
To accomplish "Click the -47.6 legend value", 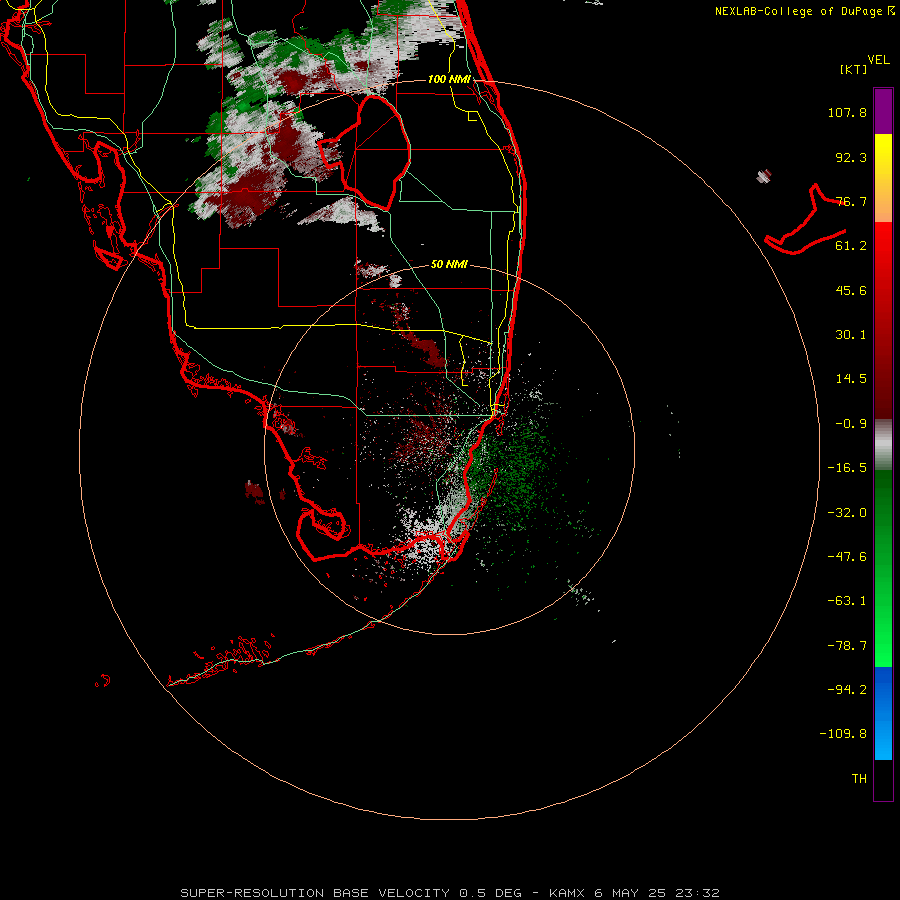I will coord(847,557).
